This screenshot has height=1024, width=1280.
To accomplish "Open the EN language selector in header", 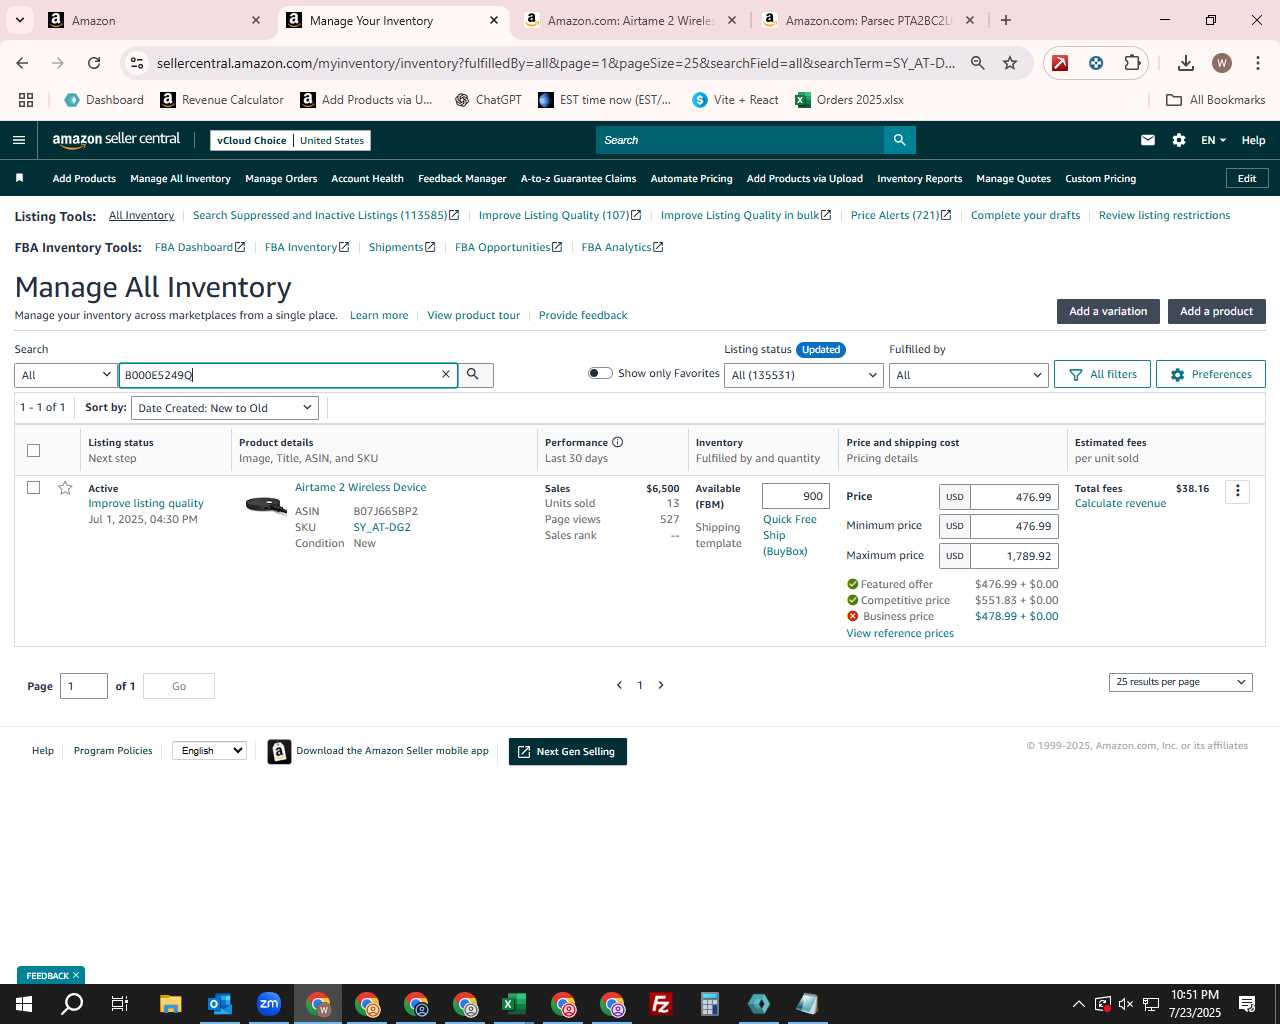I will [x=1213, y=140].
